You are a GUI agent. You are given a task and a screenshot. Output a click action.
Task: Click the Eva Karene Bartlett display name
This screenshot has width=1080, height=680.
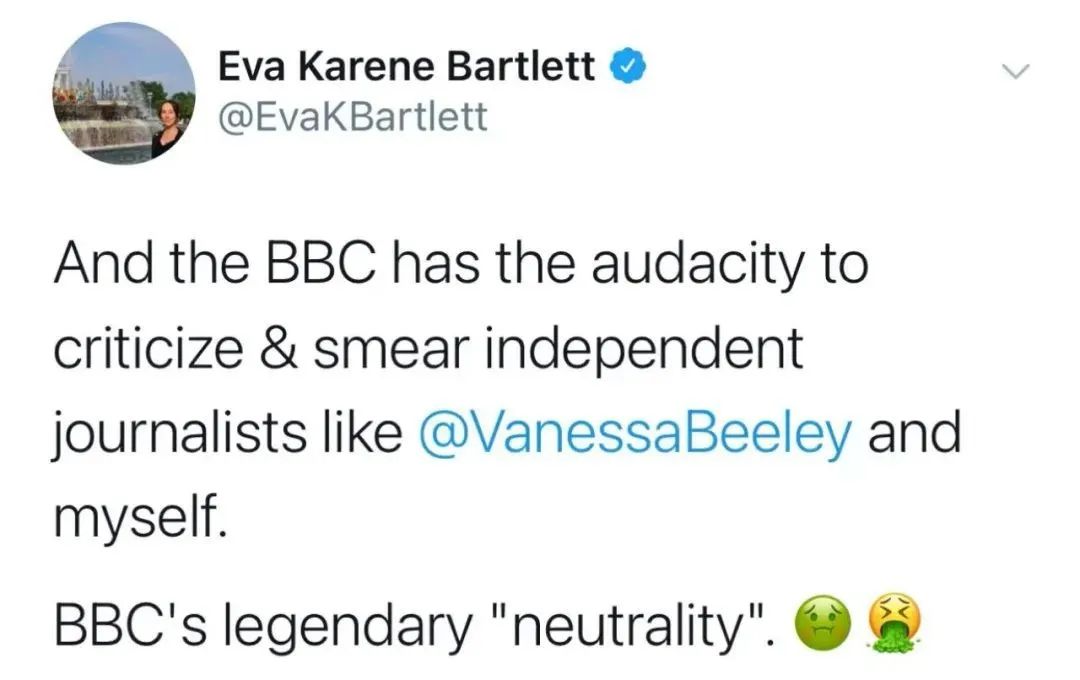click(x=406, y=69)
